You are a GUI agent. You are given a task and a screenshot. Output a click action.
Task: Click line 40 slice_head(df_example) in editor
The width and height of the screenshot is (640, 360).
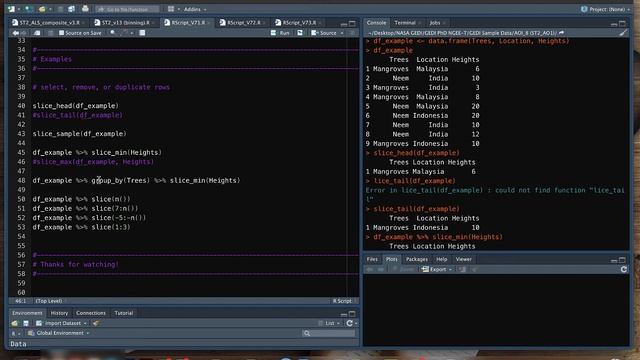pos(76,106)
